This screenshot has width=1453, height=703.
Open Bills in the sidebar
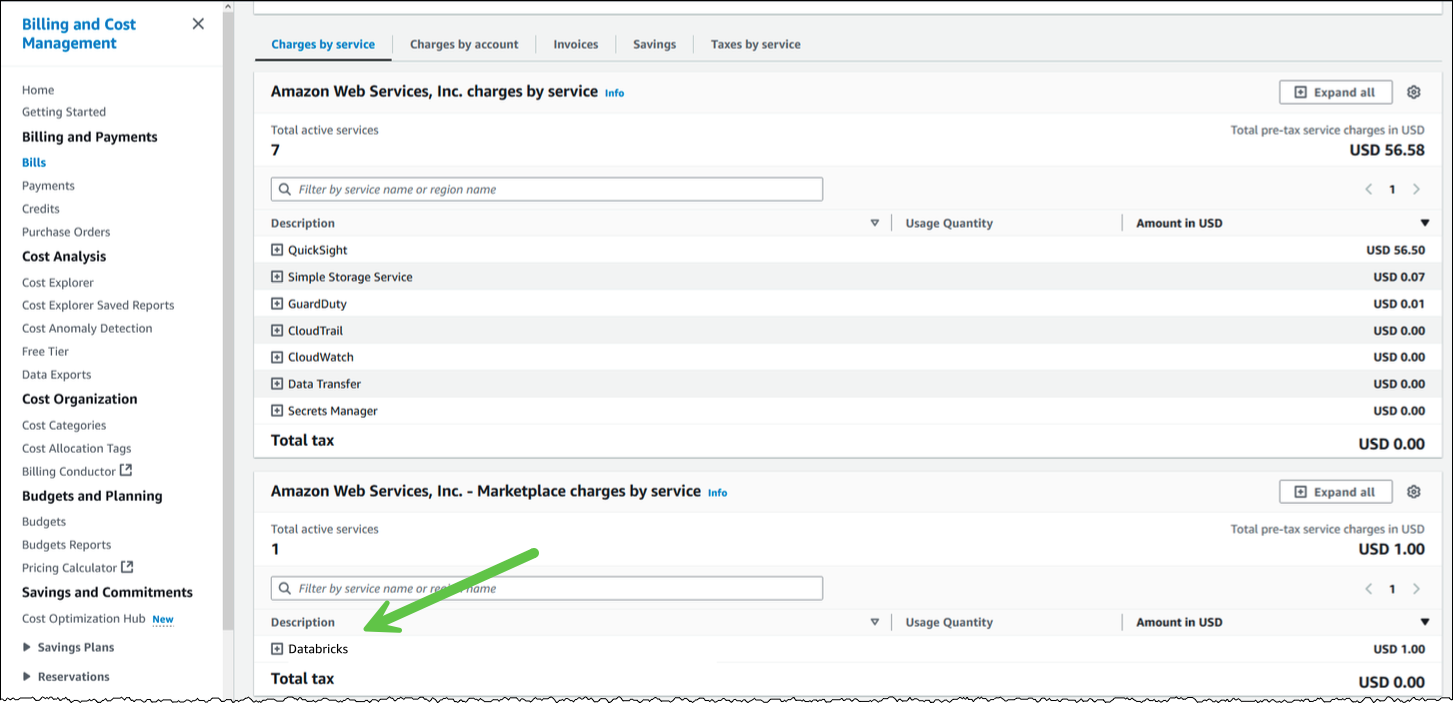tap(34, 162)
